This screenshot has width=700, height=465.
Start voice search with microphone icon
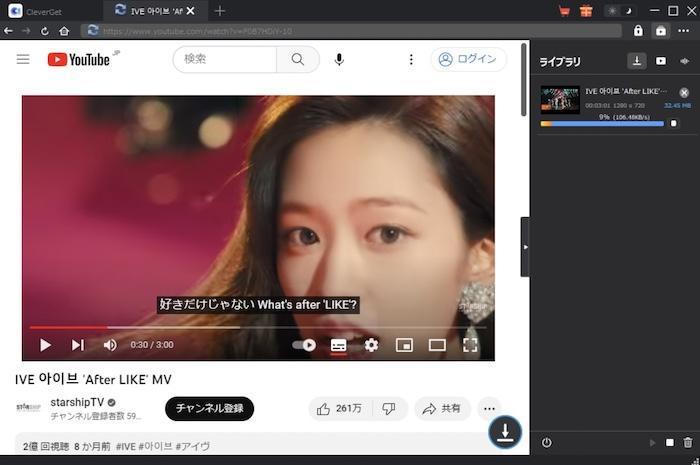pyautogui.click(x=339, y=59)
